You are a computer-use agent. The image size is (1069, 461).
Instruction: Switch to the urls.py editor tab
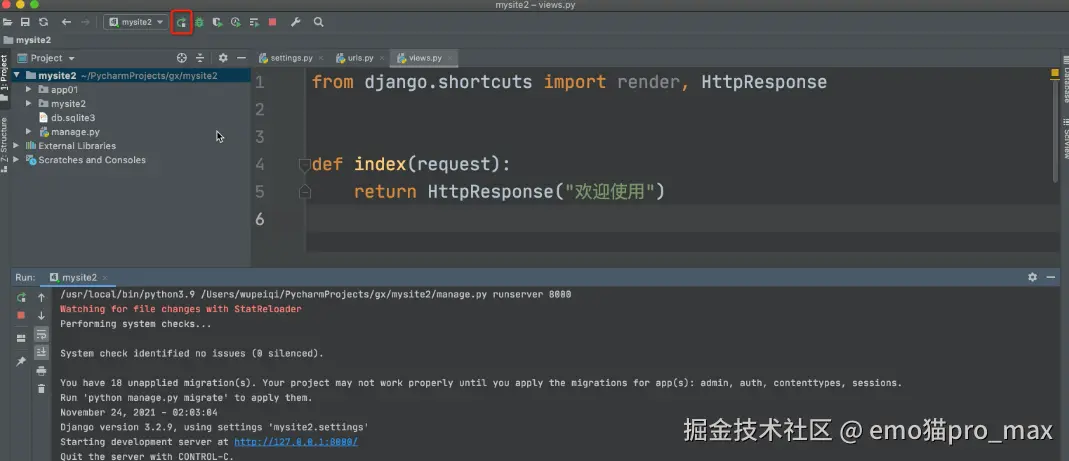click(360, 59)
